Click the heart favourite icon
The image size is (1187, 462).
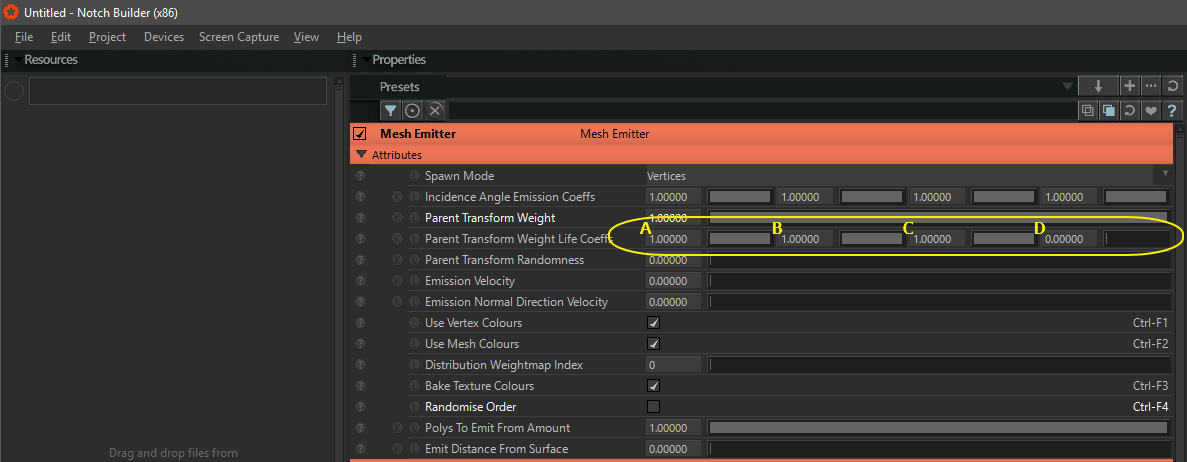coord(1151,111)
